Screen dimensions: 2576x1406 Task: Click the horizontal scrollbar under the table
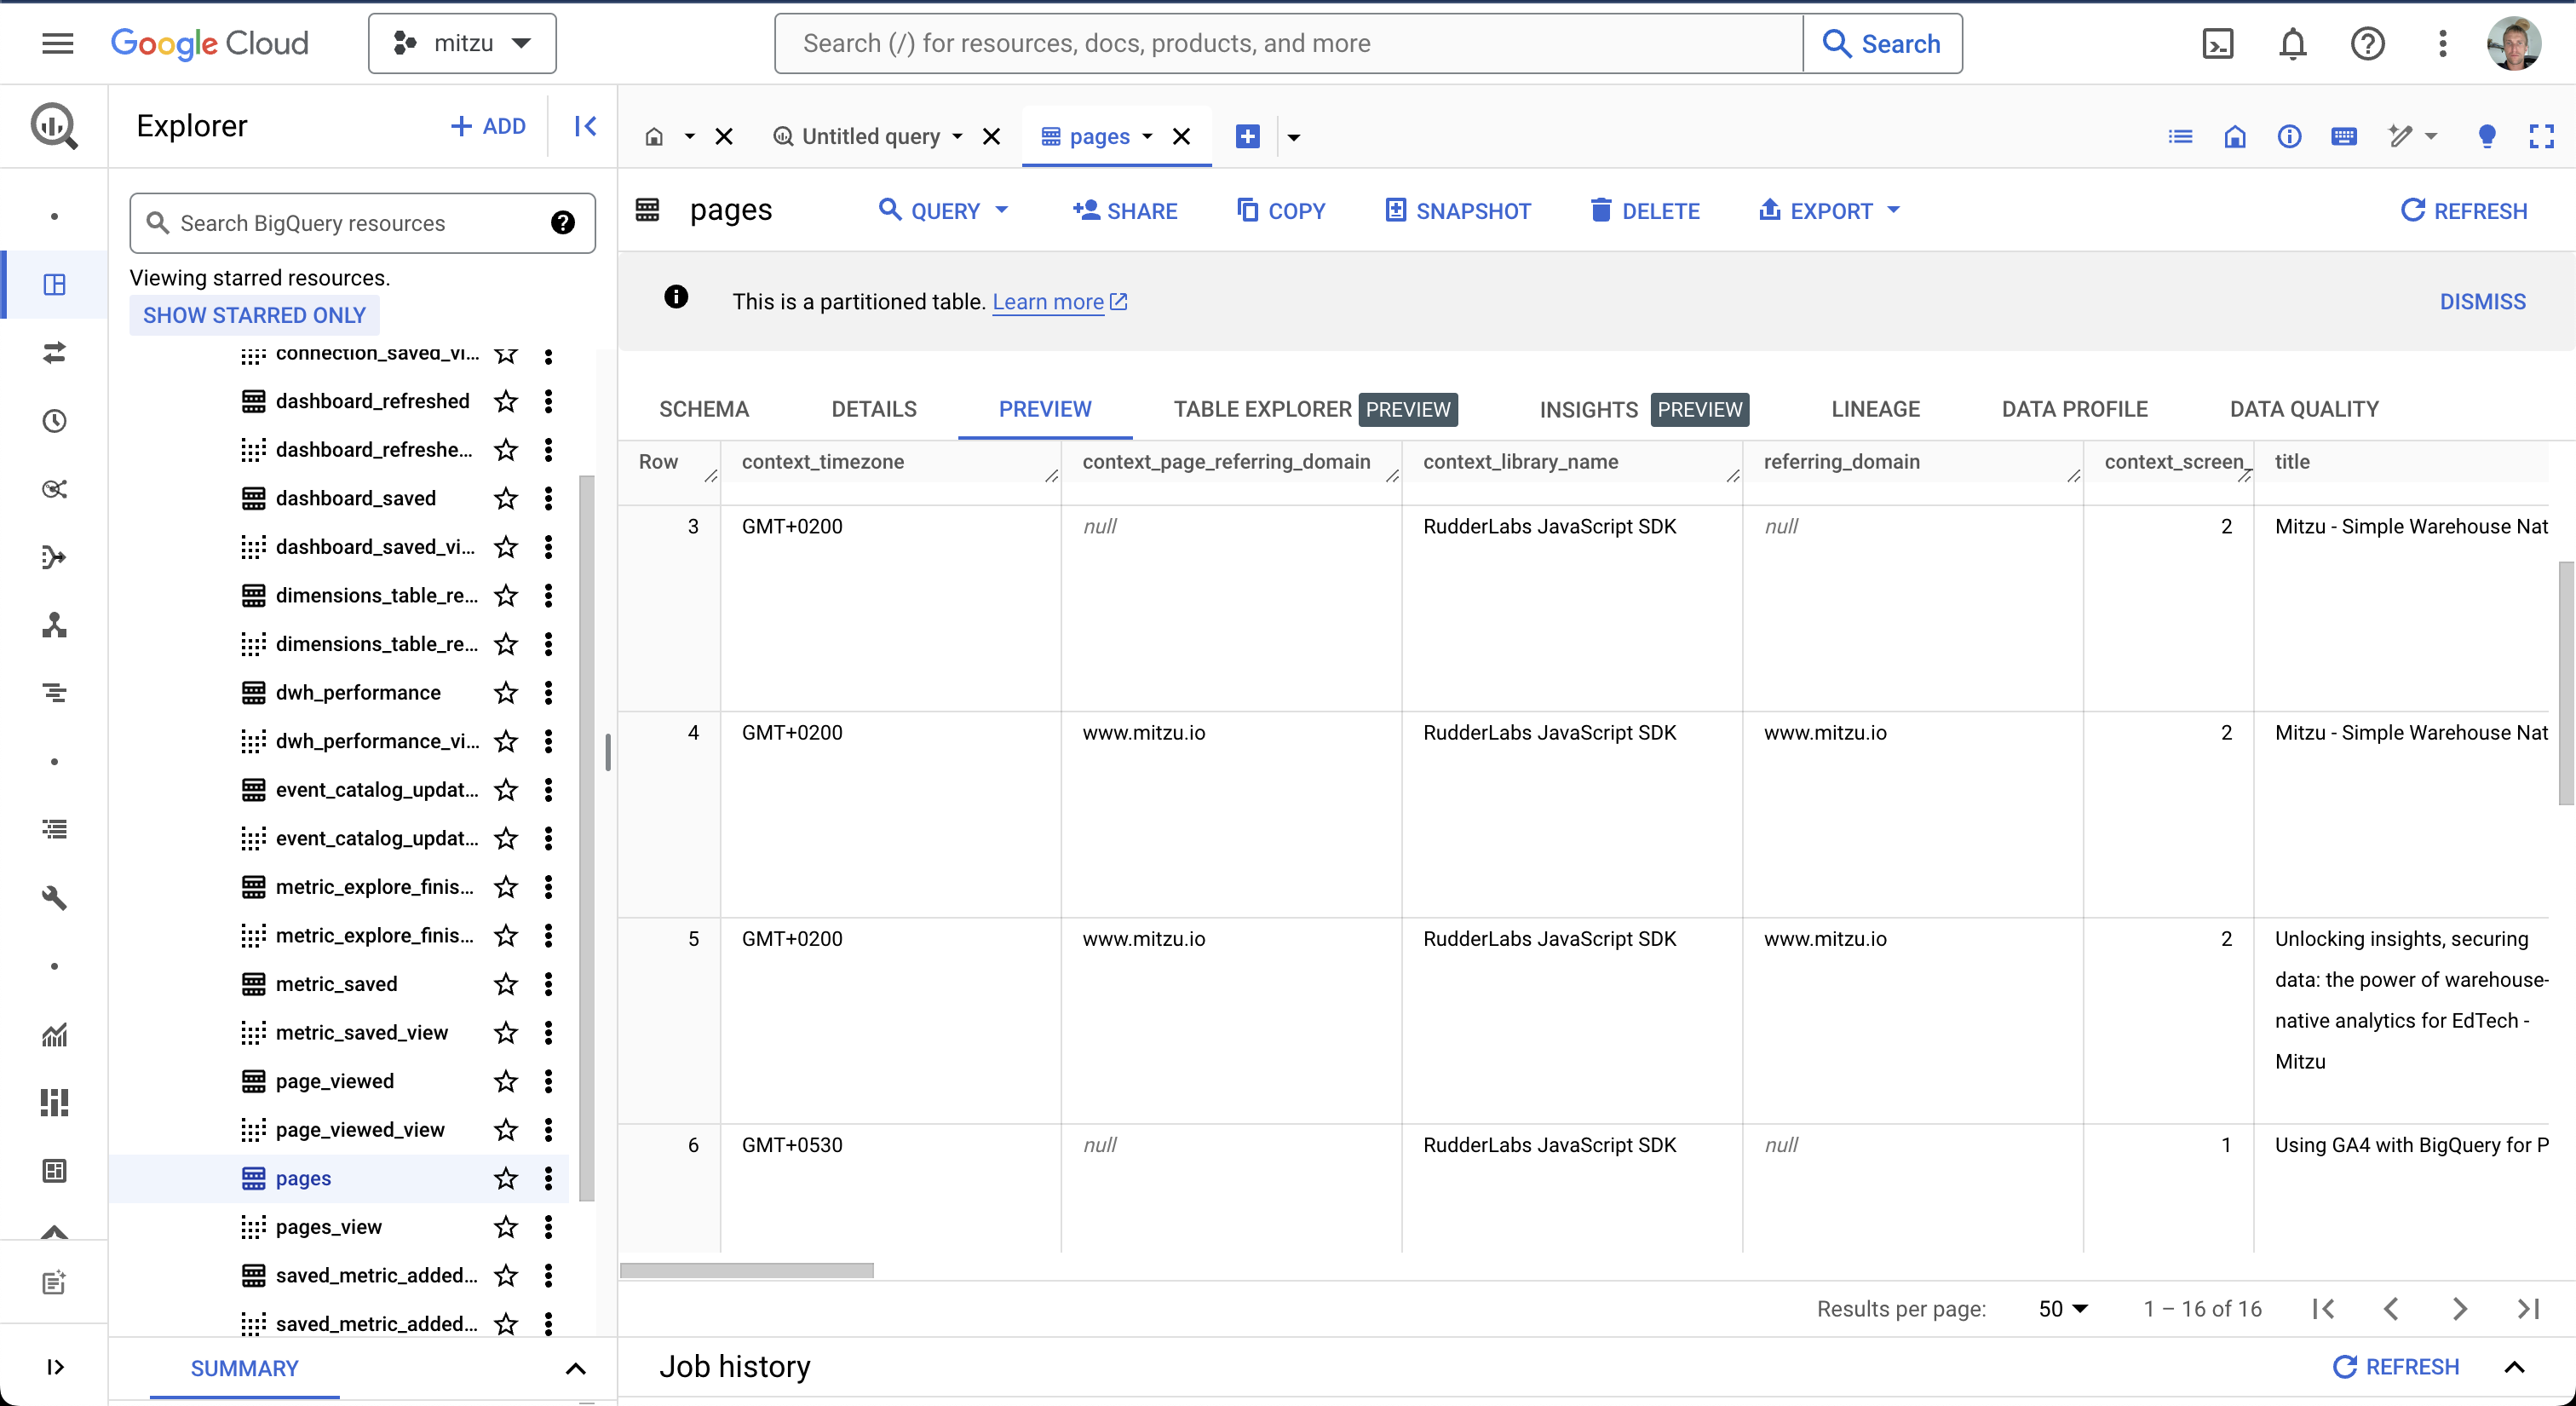pyautogui.click(x=746, y=1270)
